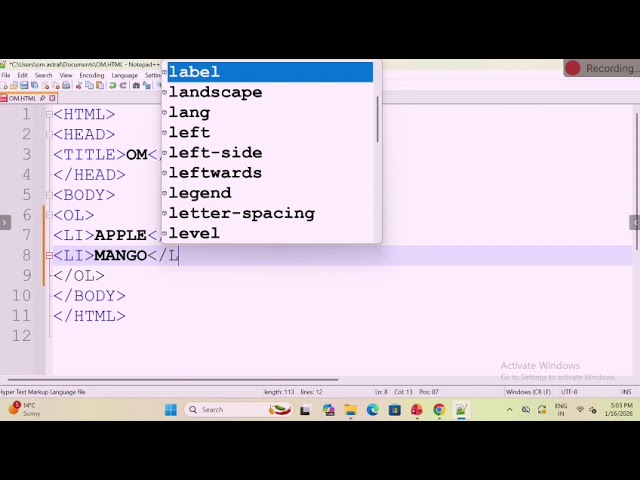Collapse the HEAD fold marker on line 2
640x480 pixels.
(x=49, y=135)
